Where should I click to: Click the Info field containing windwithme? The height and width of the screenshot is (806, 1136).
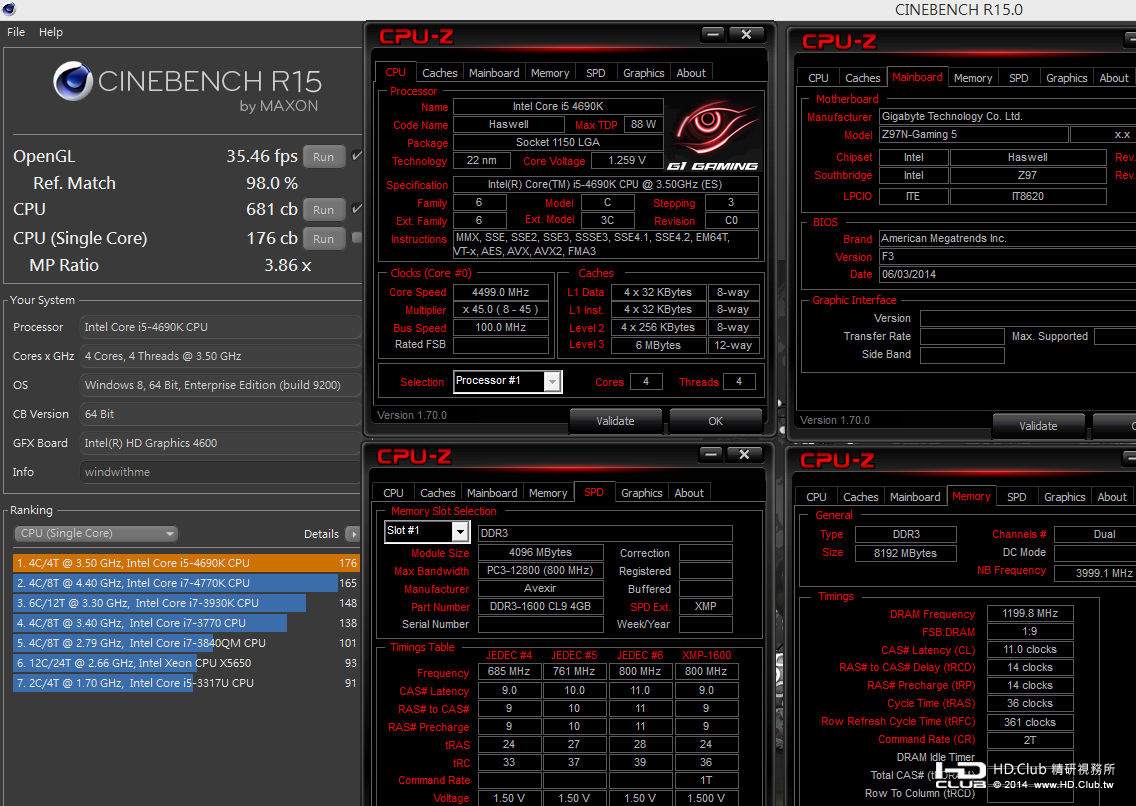pyautogui.click(x=220, y=471)
